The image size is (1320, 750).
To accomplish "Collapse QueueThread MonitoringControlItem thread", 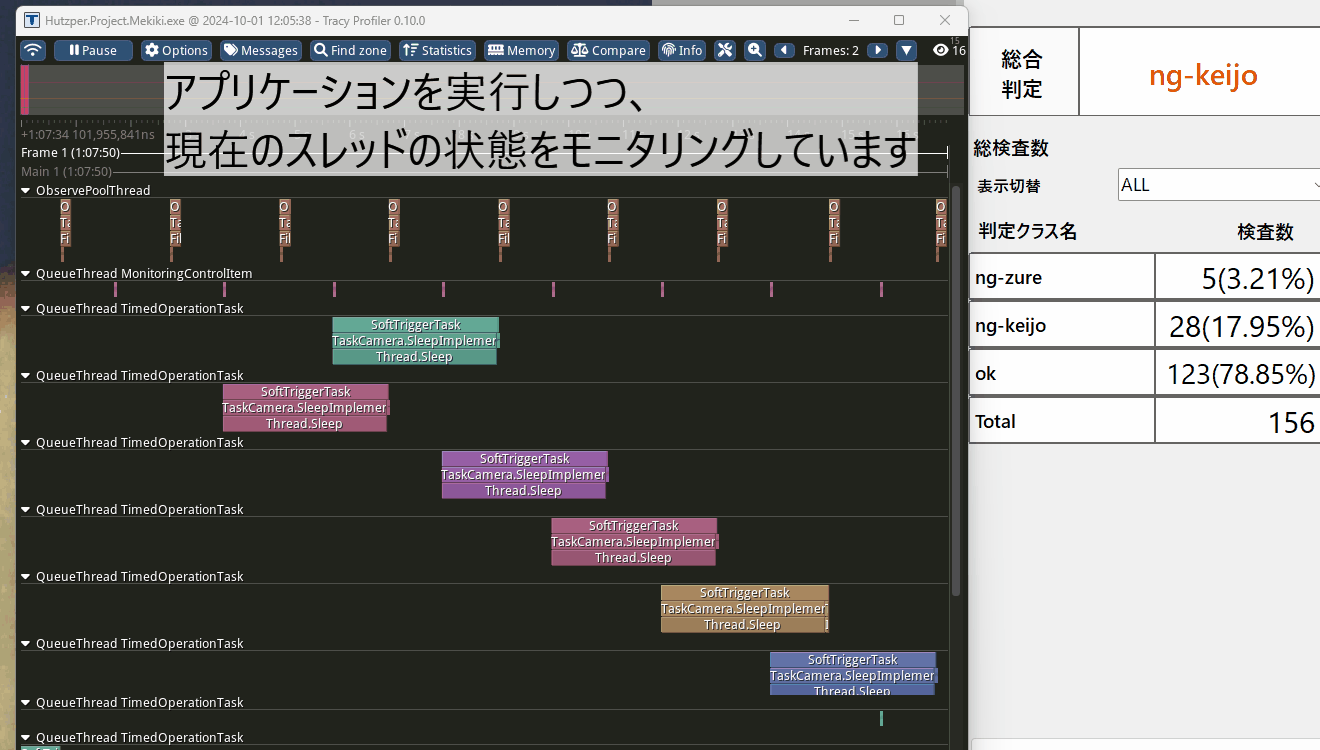I will 27,273.
